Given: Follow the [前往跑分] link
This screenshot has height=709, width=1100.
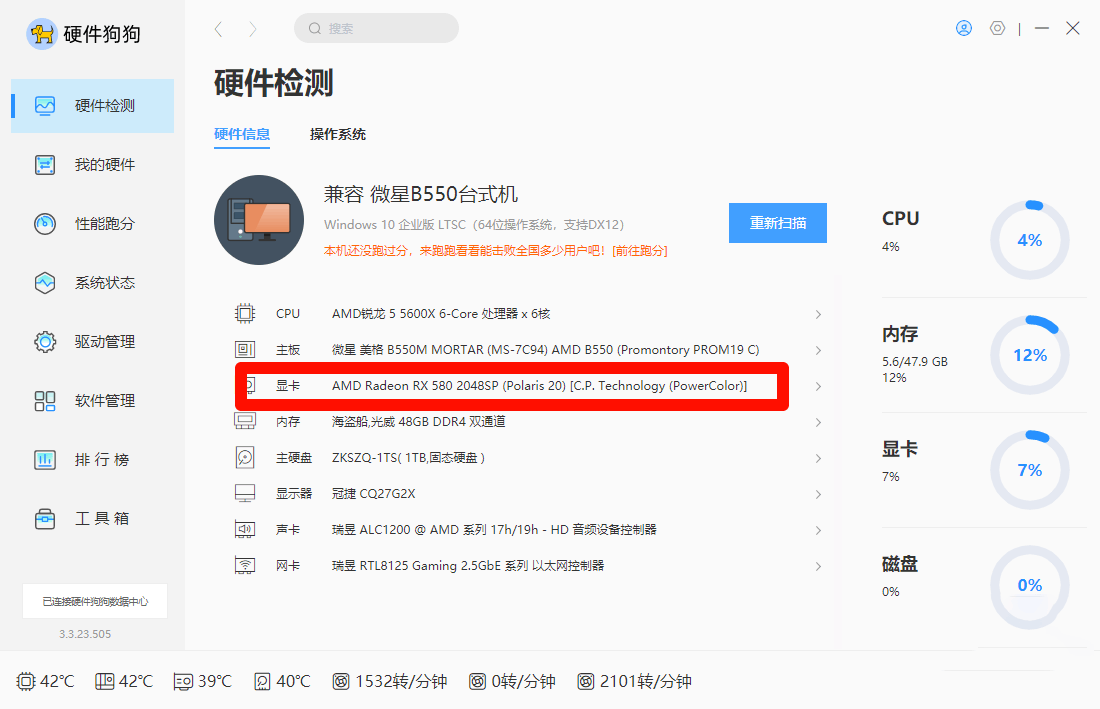Looking at the screenshot, I should click(640, 251).
